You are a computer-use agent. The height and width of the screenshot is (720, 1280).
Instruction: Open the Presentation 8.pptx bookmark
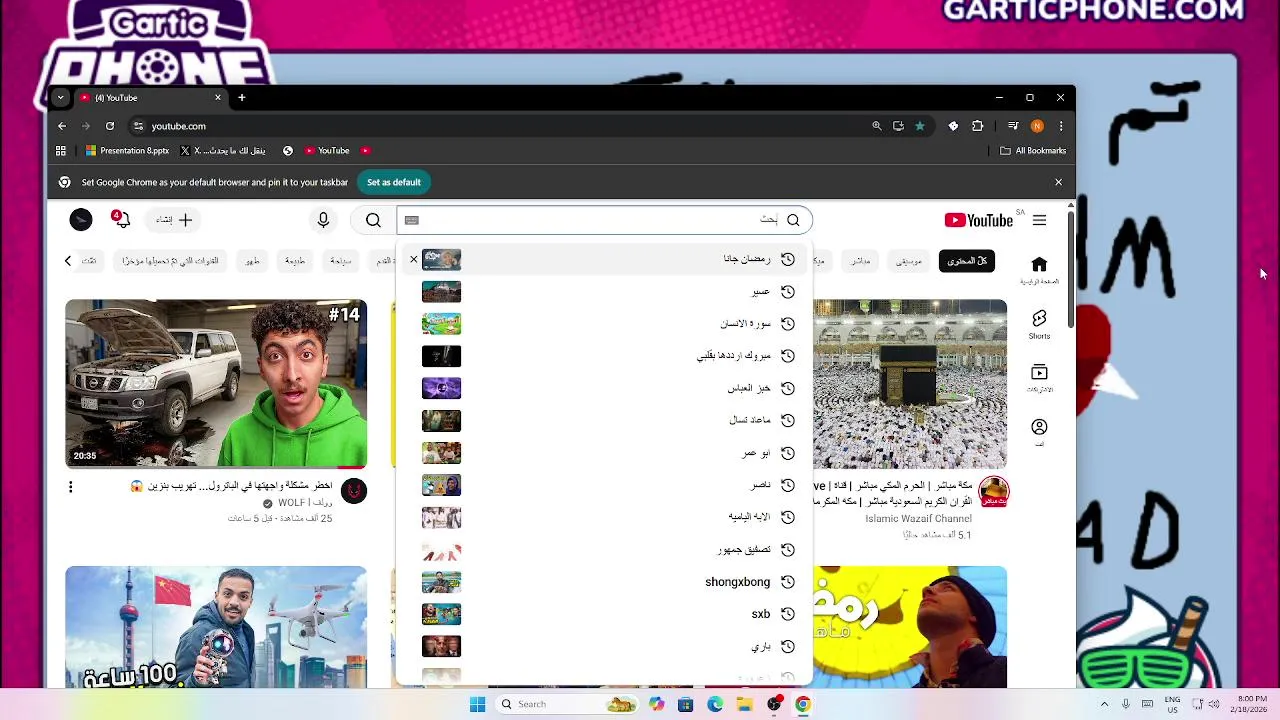[x=127, y=151]
